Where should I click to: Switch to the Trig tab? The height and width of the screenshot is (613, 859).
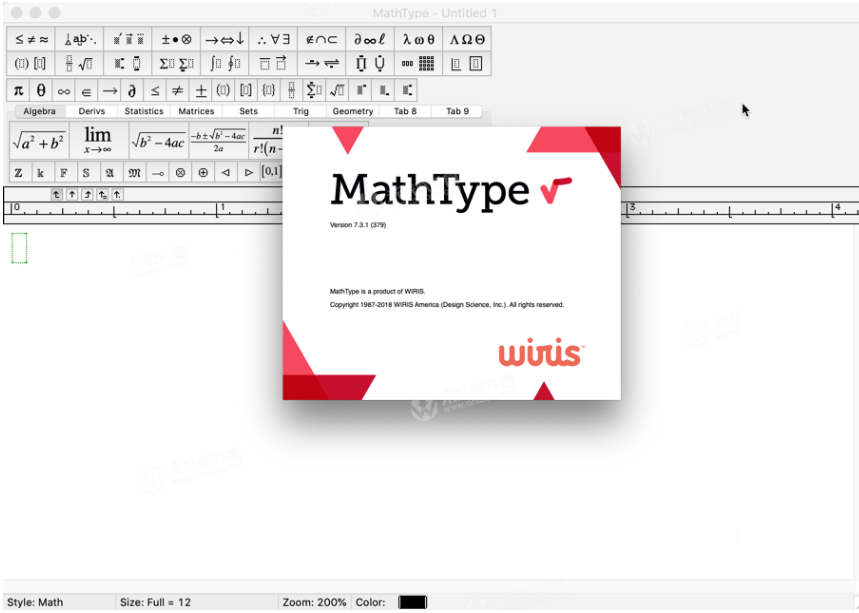pyautogui.click(x=301, y=111)
